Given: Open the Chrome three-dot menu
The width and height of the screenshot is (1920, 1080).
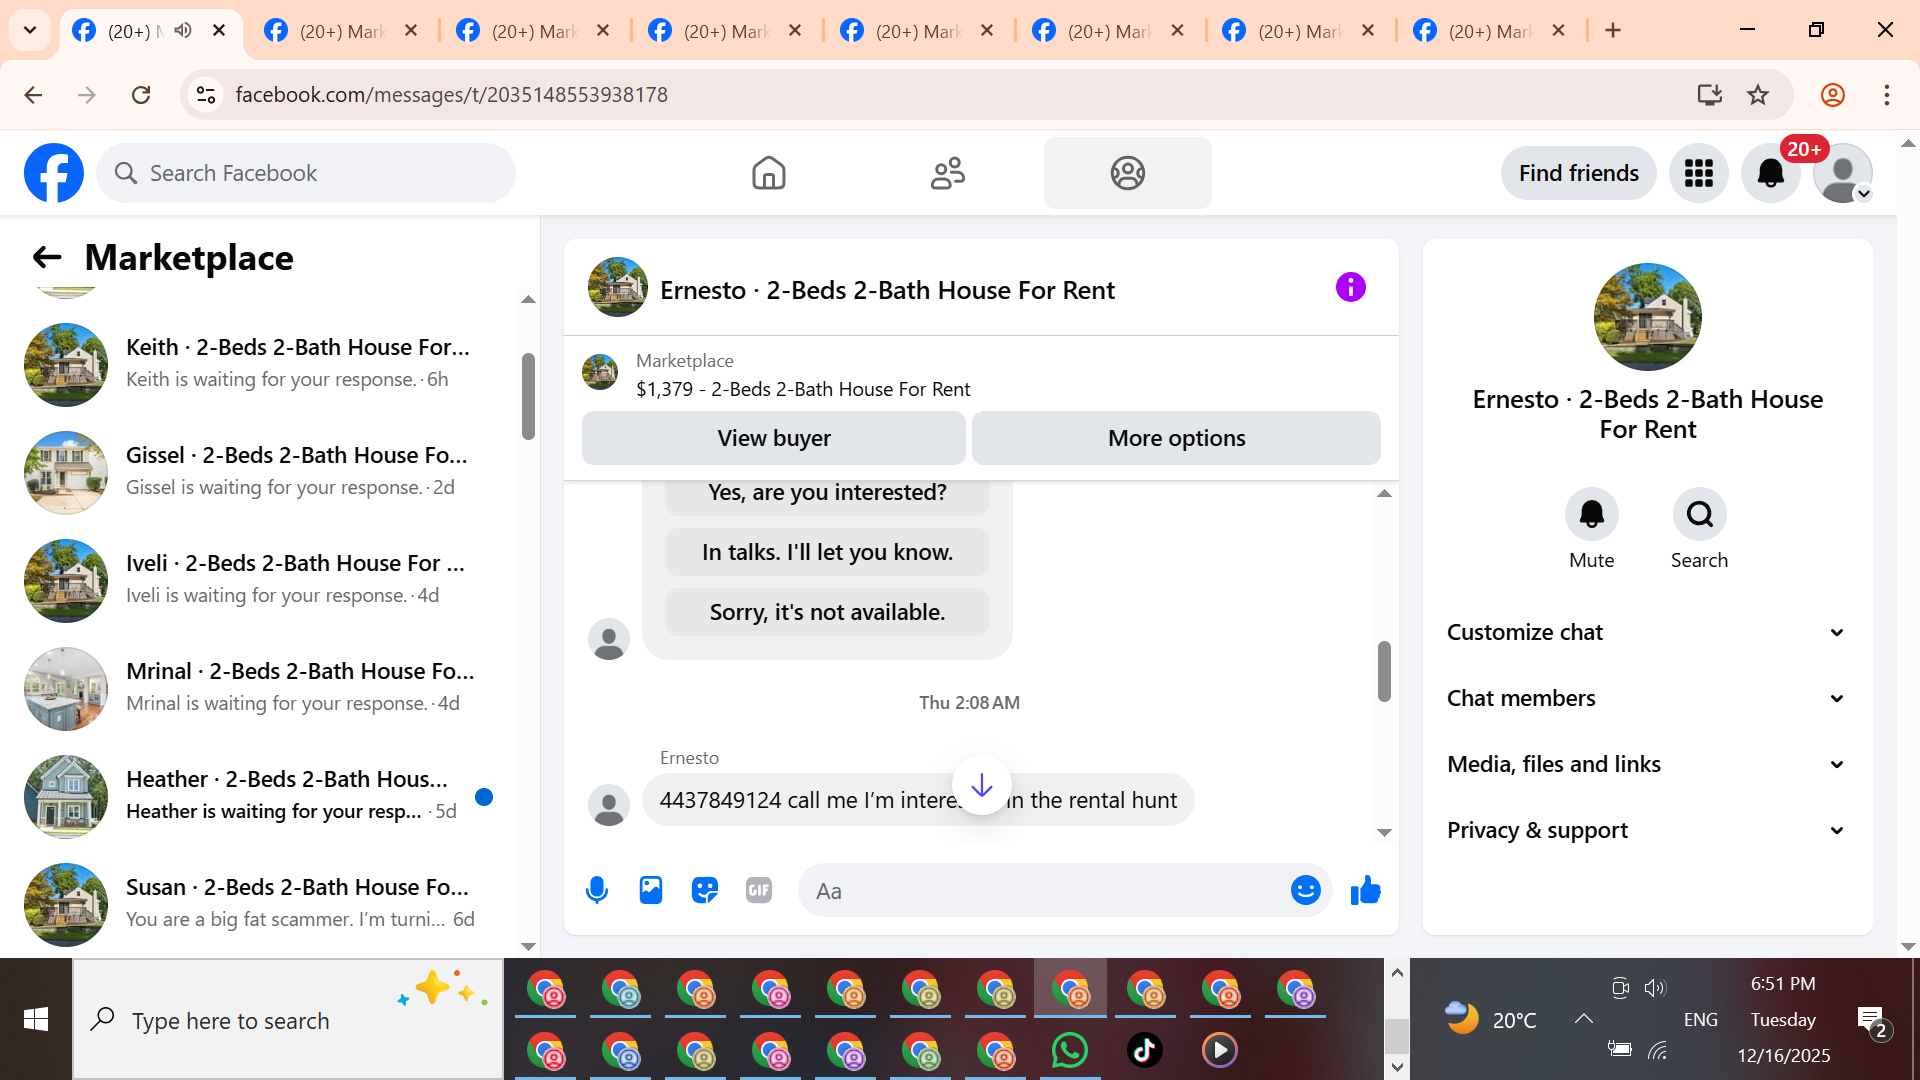Looking at the screenshot, I should pos(1887,95).
